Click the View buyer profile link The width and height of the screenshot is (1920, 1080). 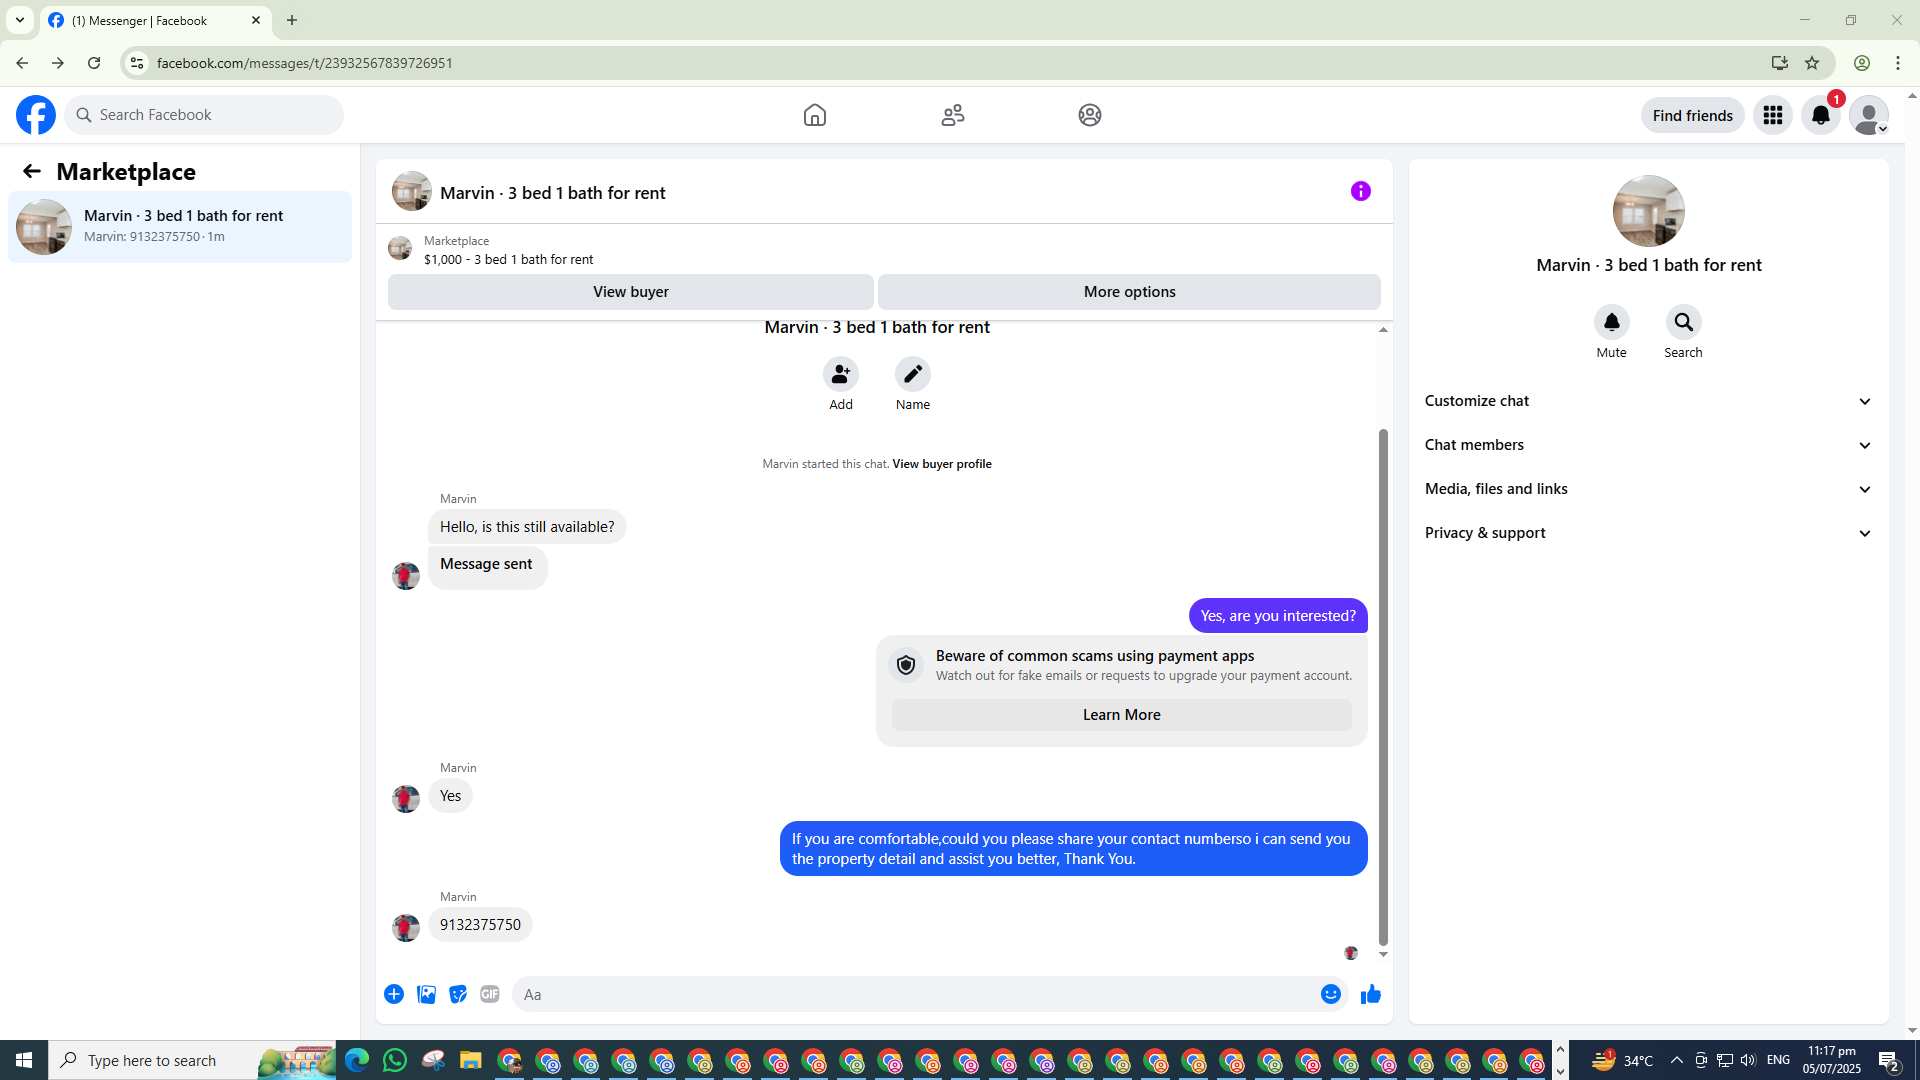click(x=941, y=464)
